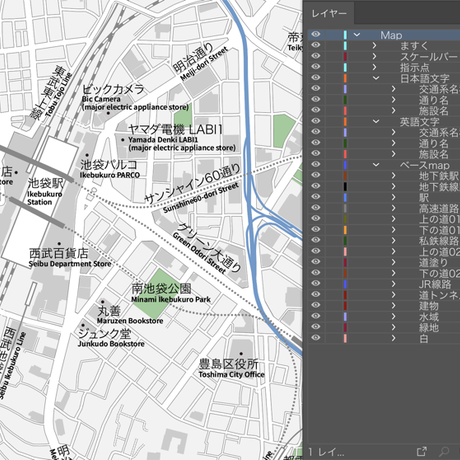Hide the Map layer via eye icon

click(x=316, y=34)
